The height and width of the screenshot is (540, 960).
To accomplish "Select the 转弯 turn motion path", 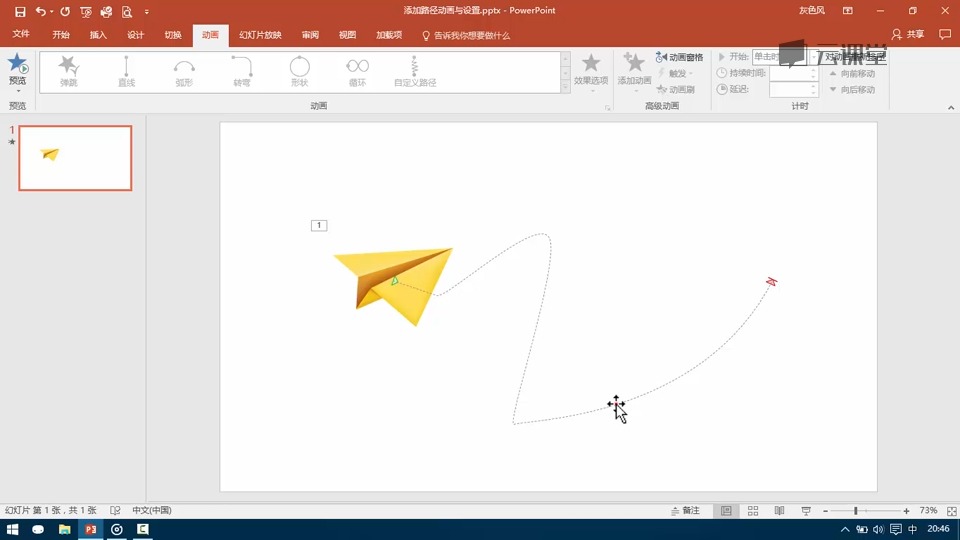I will click(241, 72).
